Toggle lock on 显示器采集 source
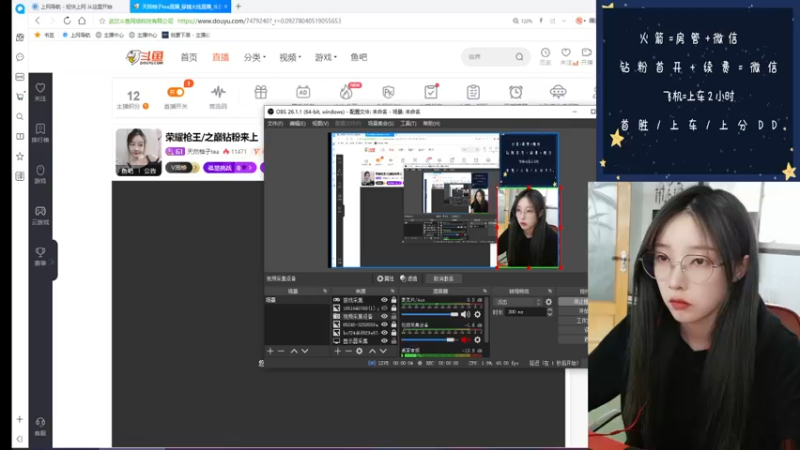The image size is (800, 450). tap(394, 341)
